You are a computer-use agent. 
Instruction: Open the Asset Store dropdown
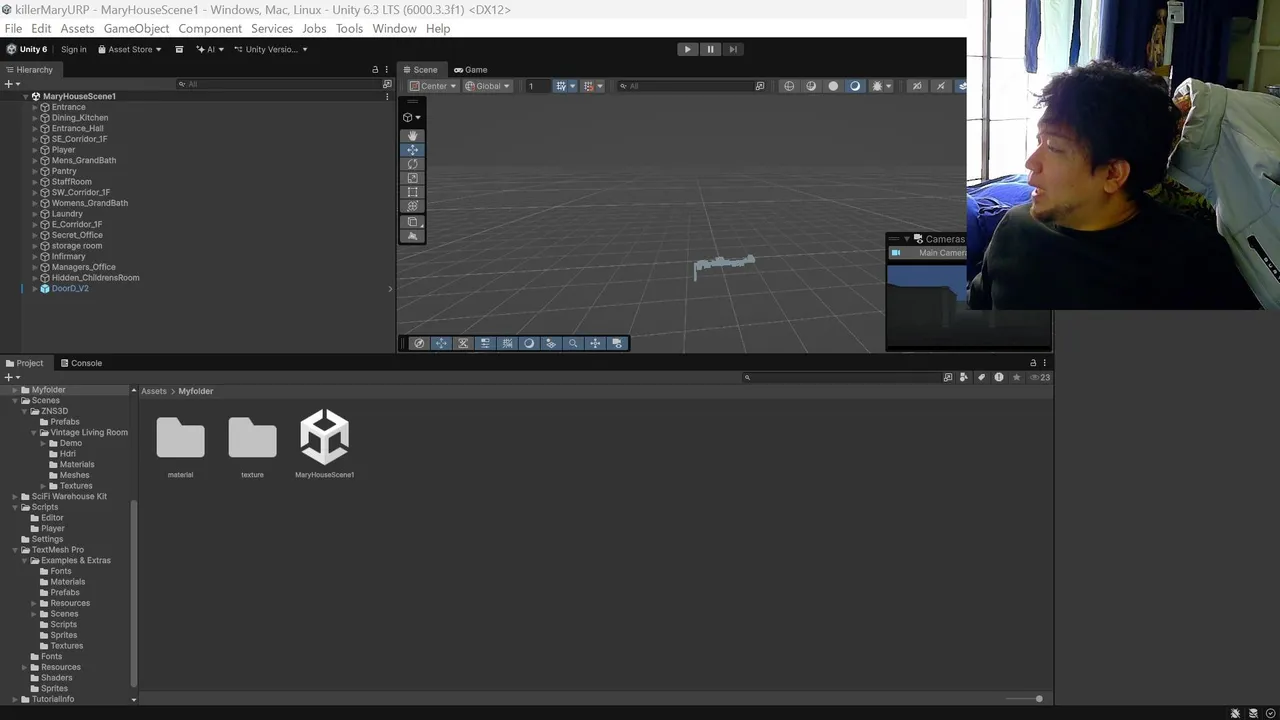point(130,49)
